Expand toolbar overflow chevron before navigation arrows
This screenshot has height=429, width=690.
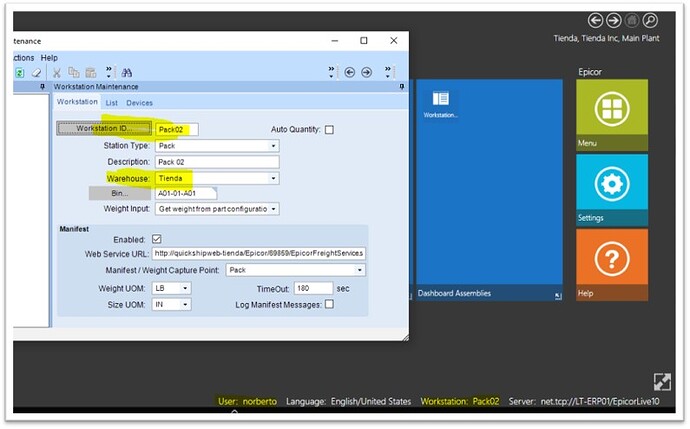[x=331, y=72]
